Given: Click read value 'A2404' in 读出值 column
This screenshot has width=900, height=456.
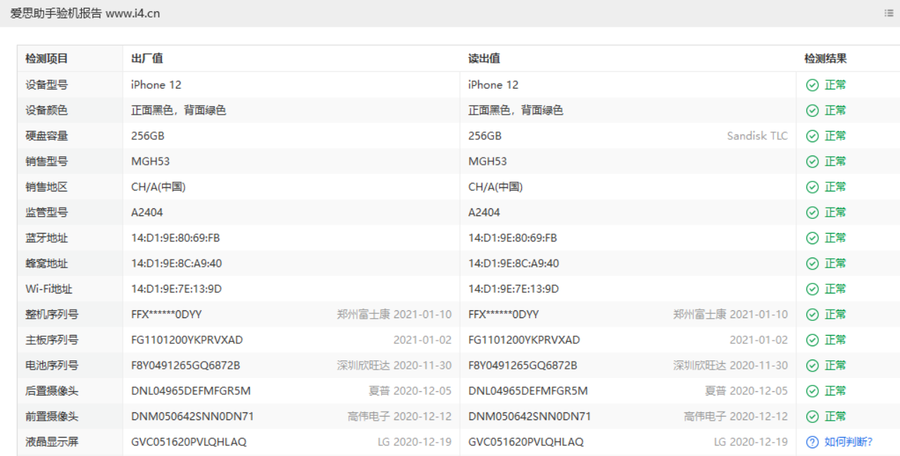Looking at the screenshot, I should tap(484, 212).
